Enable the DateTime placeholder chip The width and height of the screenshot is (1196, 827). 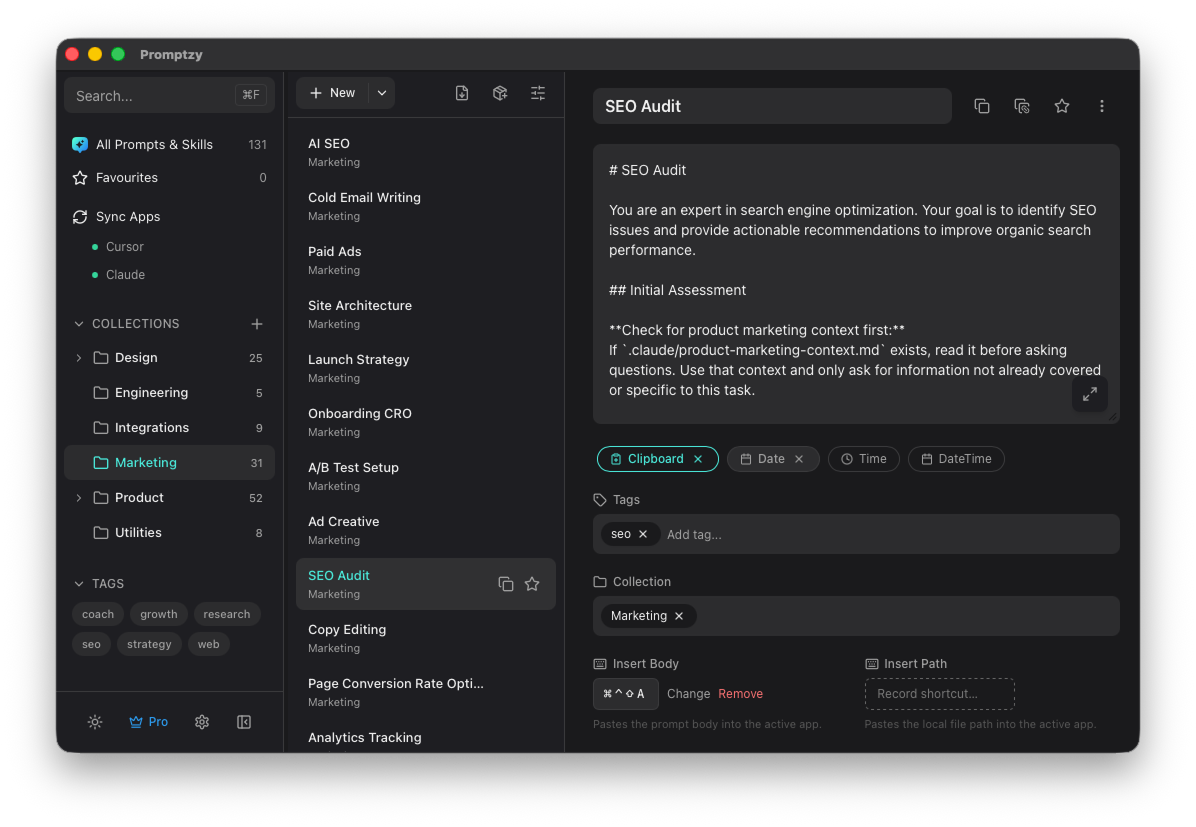(956, 458)
